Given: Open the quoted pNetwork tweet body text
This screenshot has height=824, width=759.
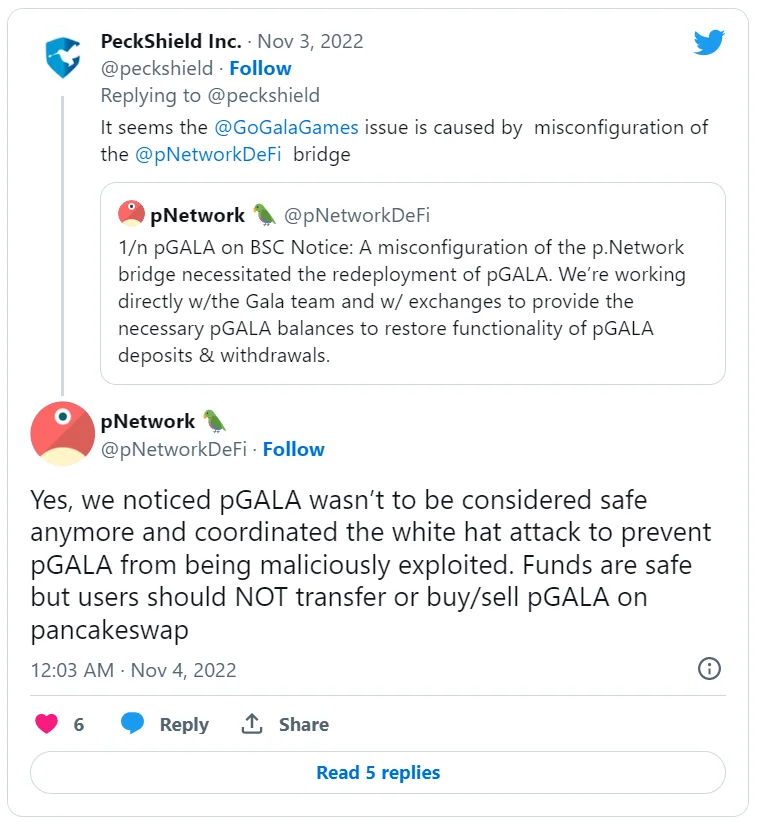Looking at the screenshot, I should coord(400,301).
